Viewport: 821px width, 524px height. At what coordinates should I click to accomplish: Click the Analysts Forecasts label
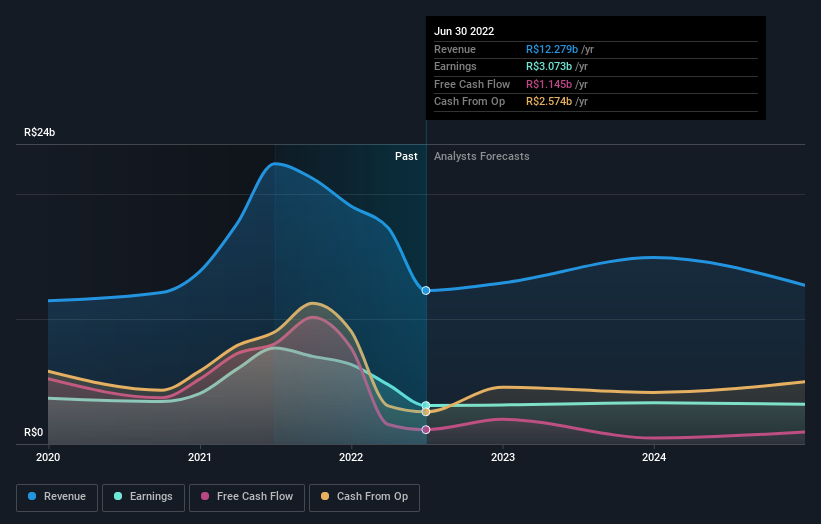pyautogui.click(x=482, y=156)
